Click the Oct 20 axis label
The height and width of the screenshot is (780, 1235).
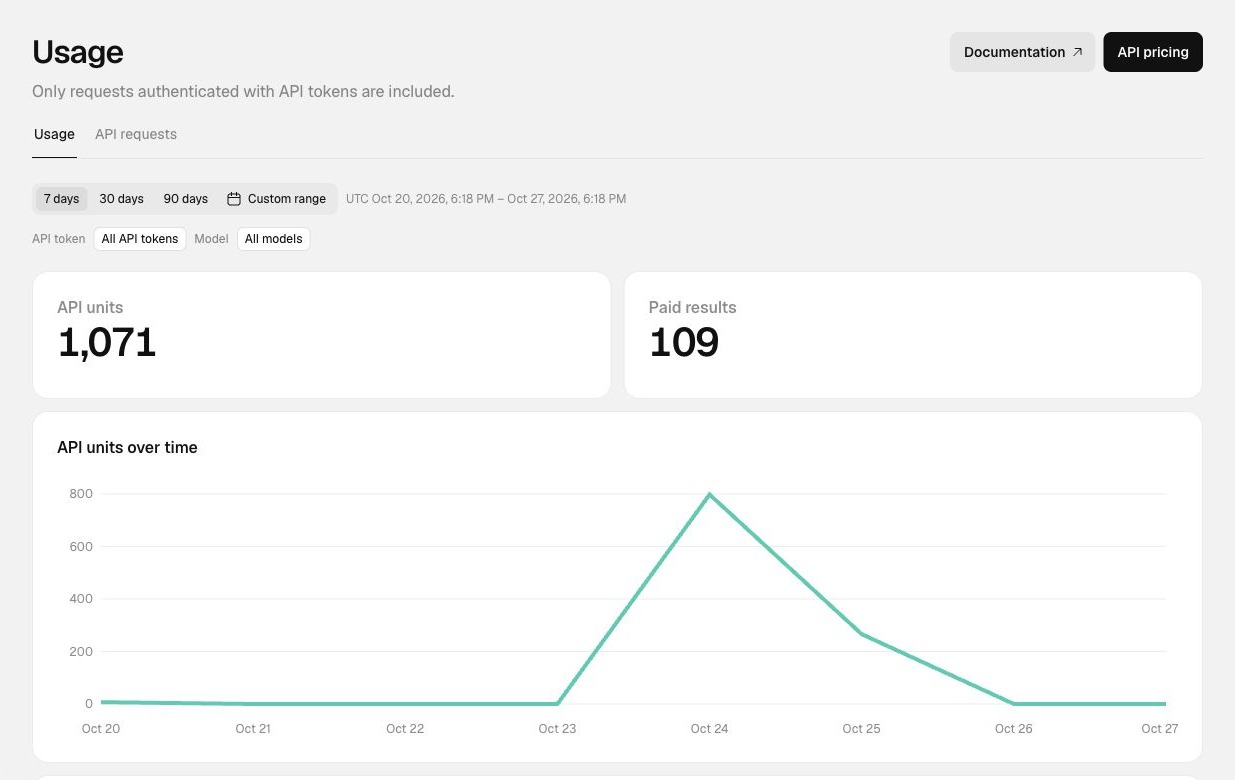point(101,728)
